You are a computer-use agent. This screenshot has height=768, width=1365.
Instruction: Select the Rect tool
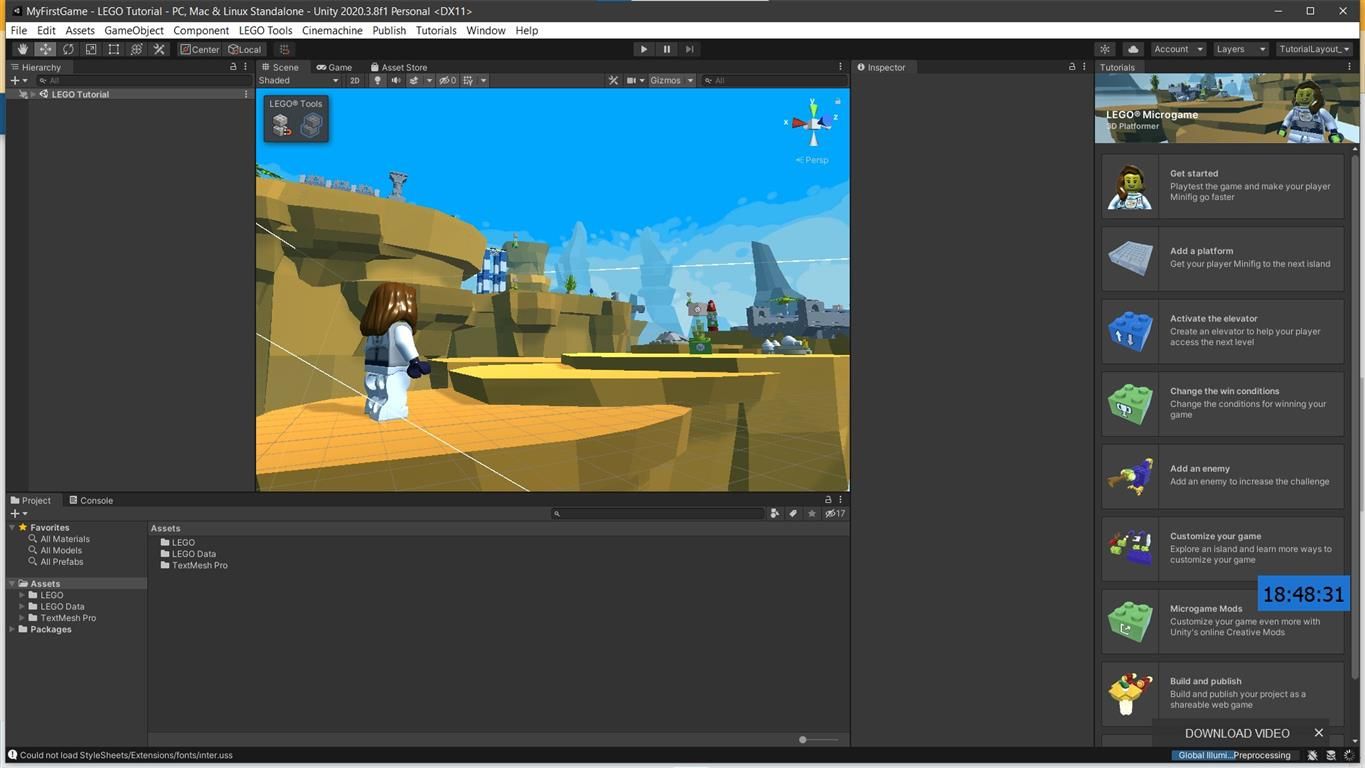(114, 49)
